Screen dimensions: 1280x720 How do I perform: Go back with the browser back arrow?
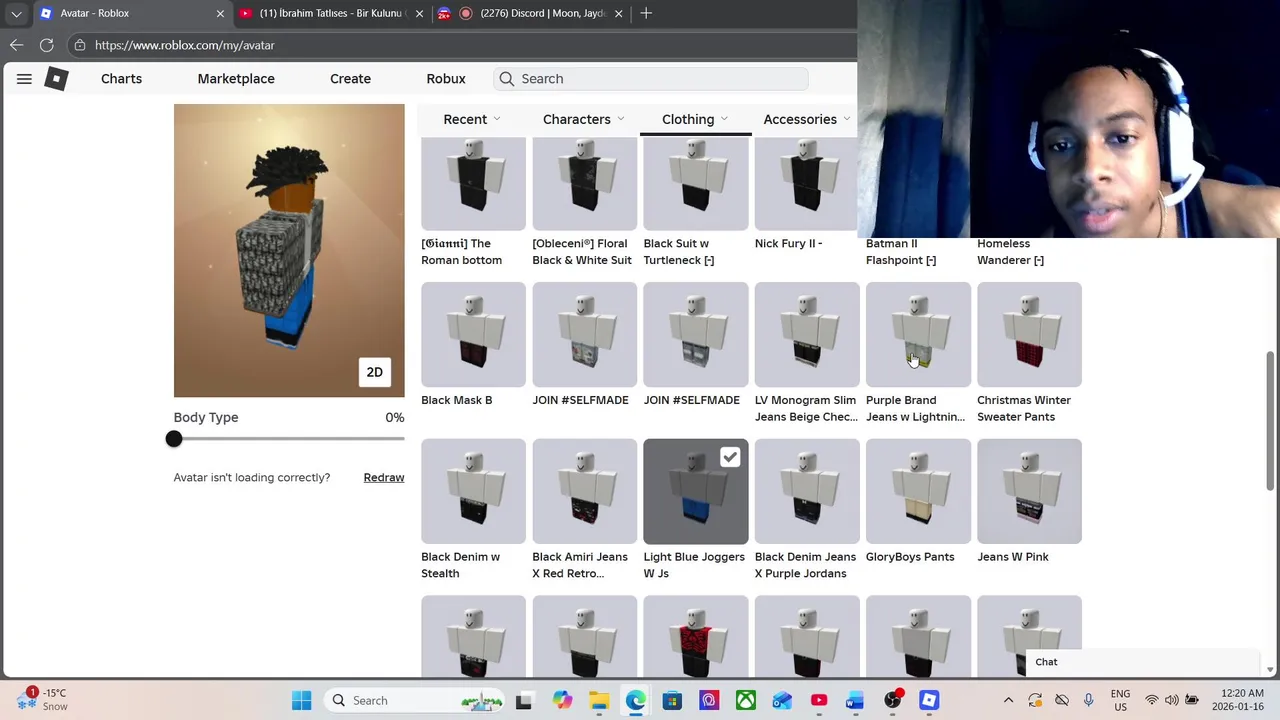16,45
